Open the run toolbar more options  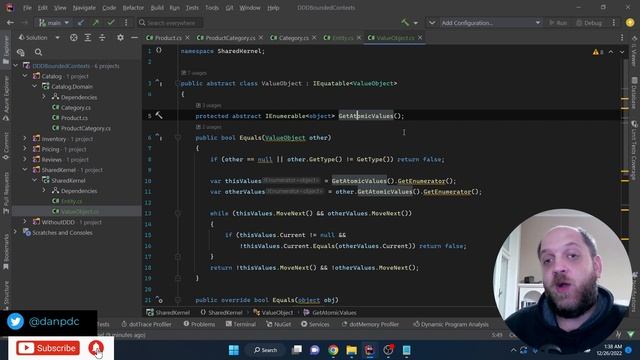point(613,23)
